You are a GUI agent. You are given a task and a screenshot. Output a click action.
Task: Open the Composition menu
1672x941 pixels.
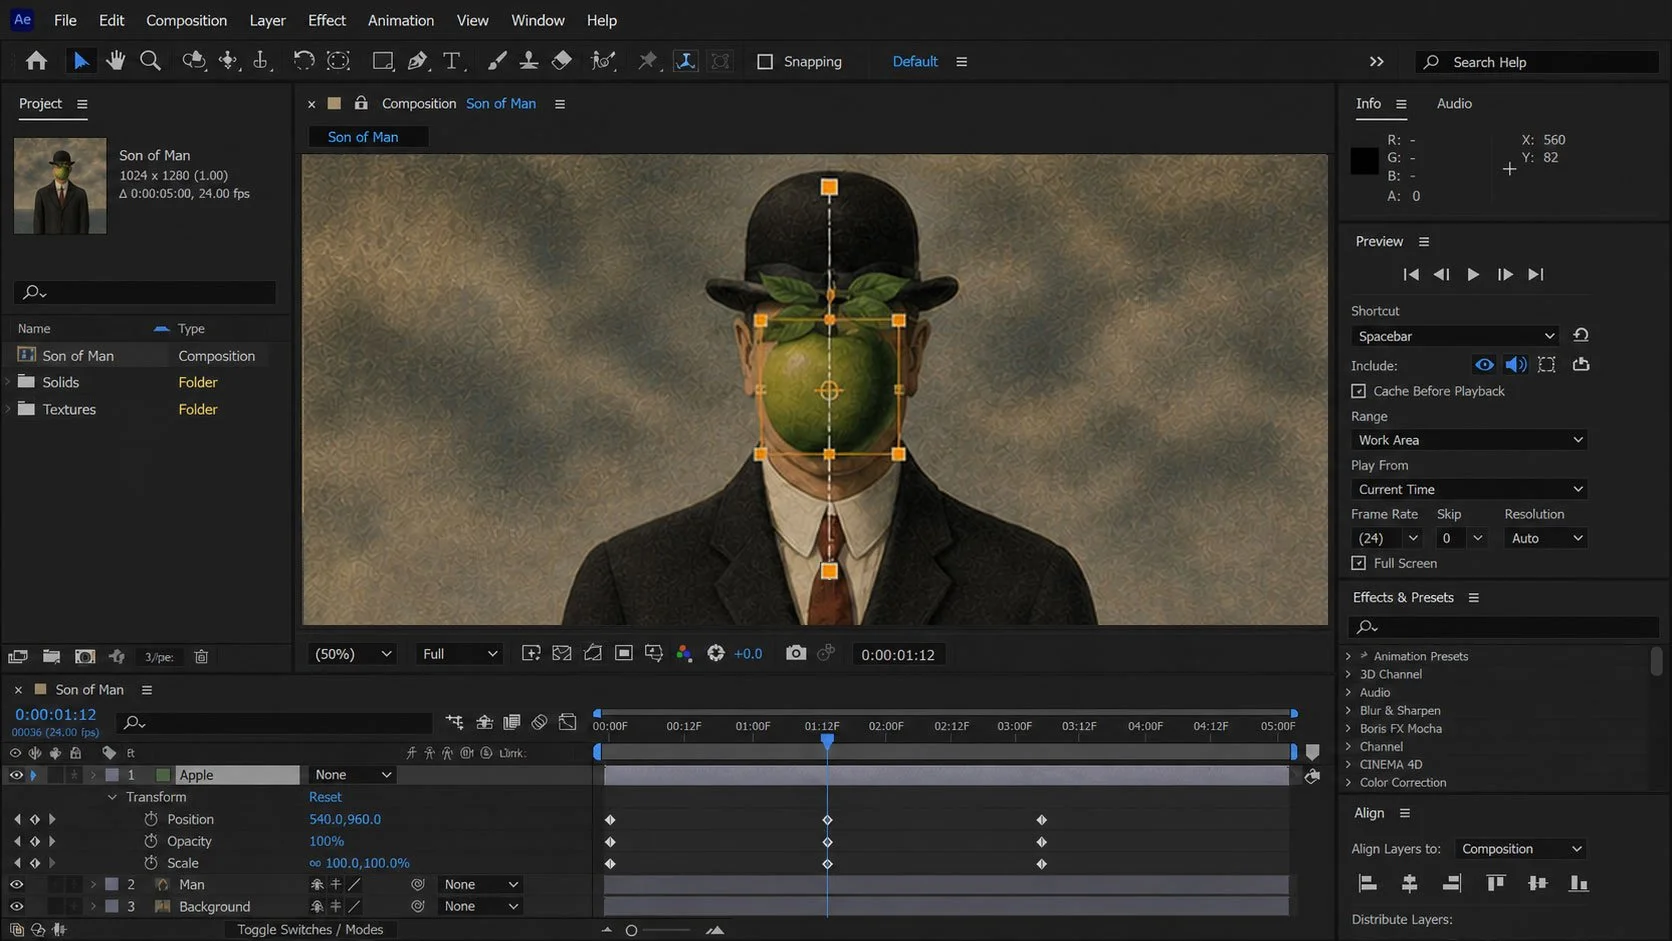186,20
